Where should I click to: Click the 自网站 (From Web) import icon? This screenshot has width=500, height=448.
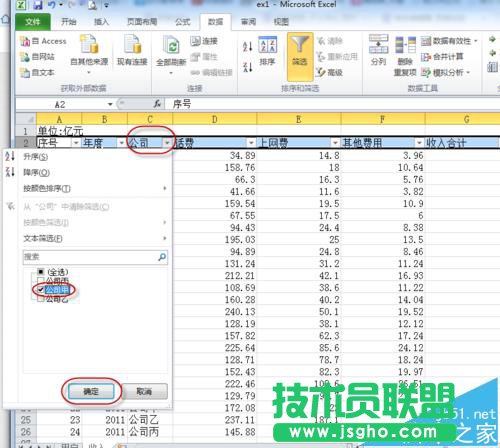(25, 57)
